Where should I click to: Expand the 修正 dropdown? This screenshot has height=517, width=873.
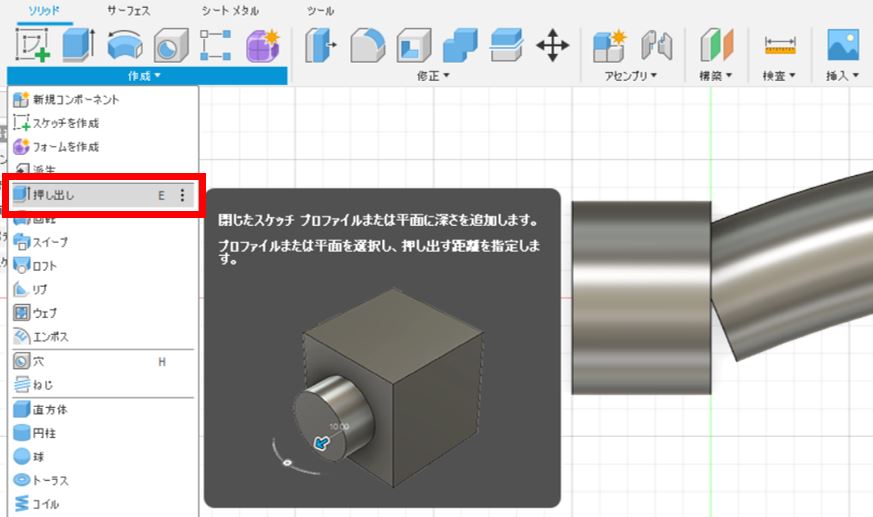click(x=433, y=76)
